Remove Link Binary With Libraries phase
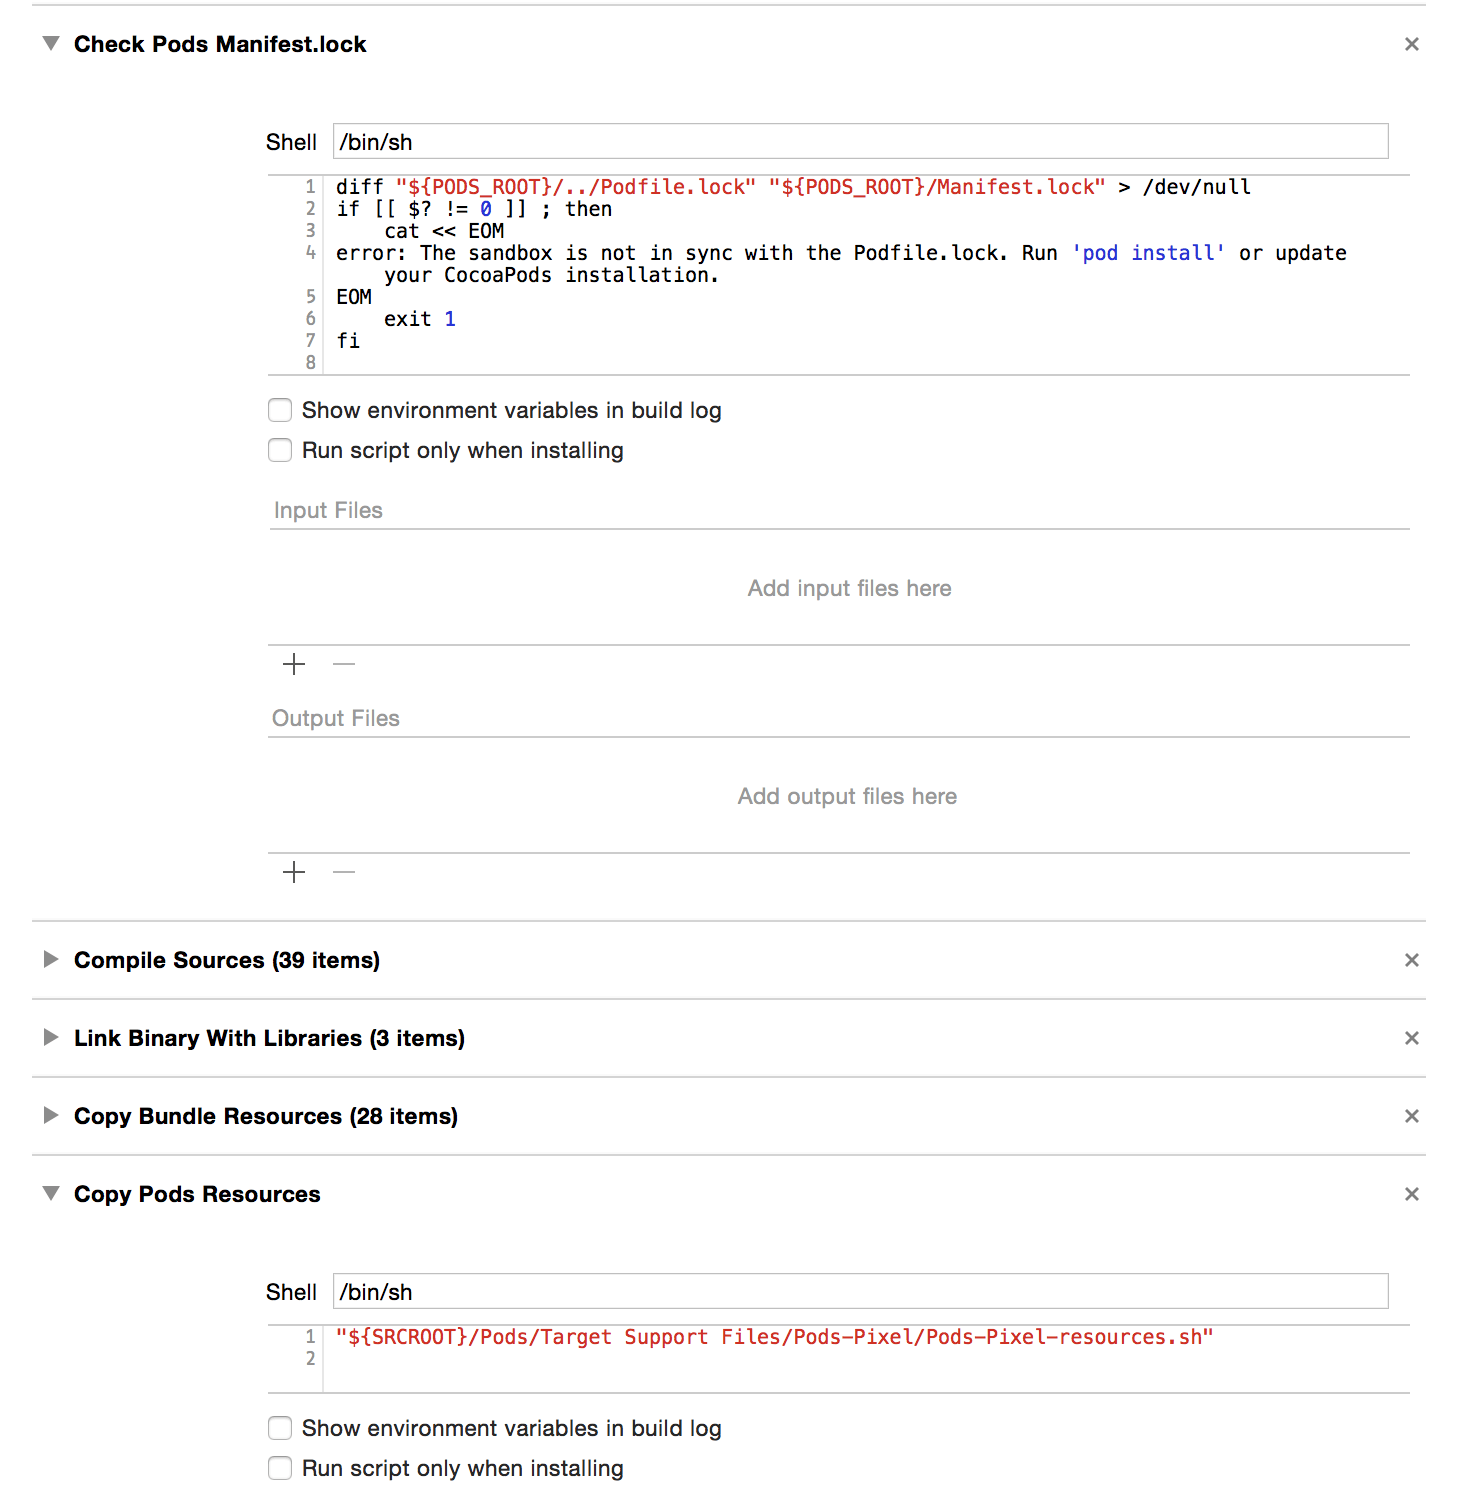The image size is (1458, 1486). (1412, 1038)
